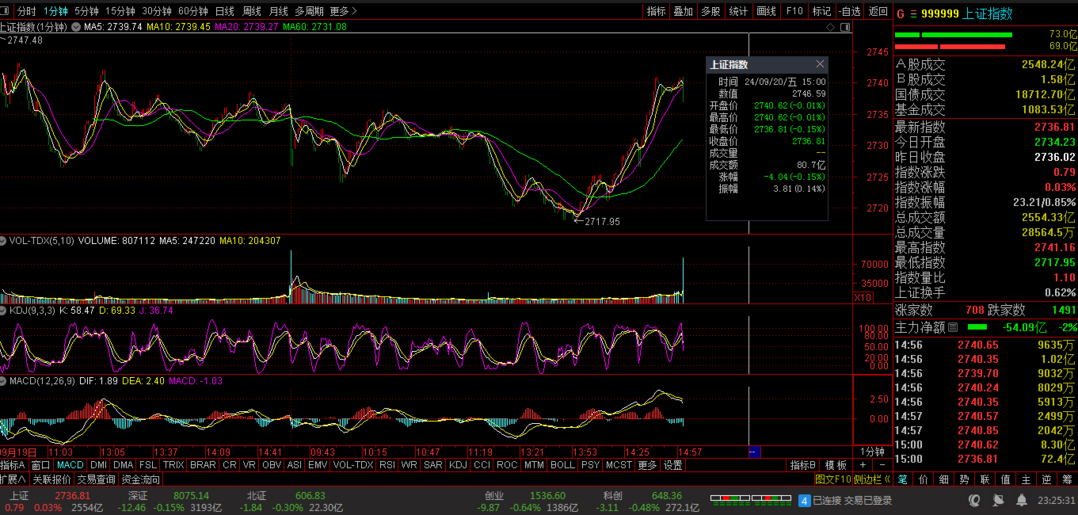
Task: Toggle the left panel layout icon
Action: [6, 11]
